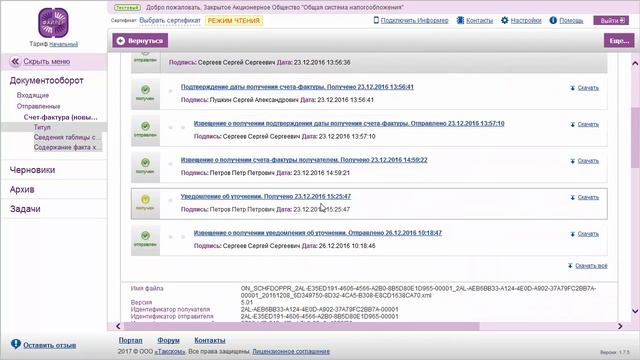Click green status icon of notice sent 13:57:10
This screenshot has height=360, width=640.
point(145,126)
